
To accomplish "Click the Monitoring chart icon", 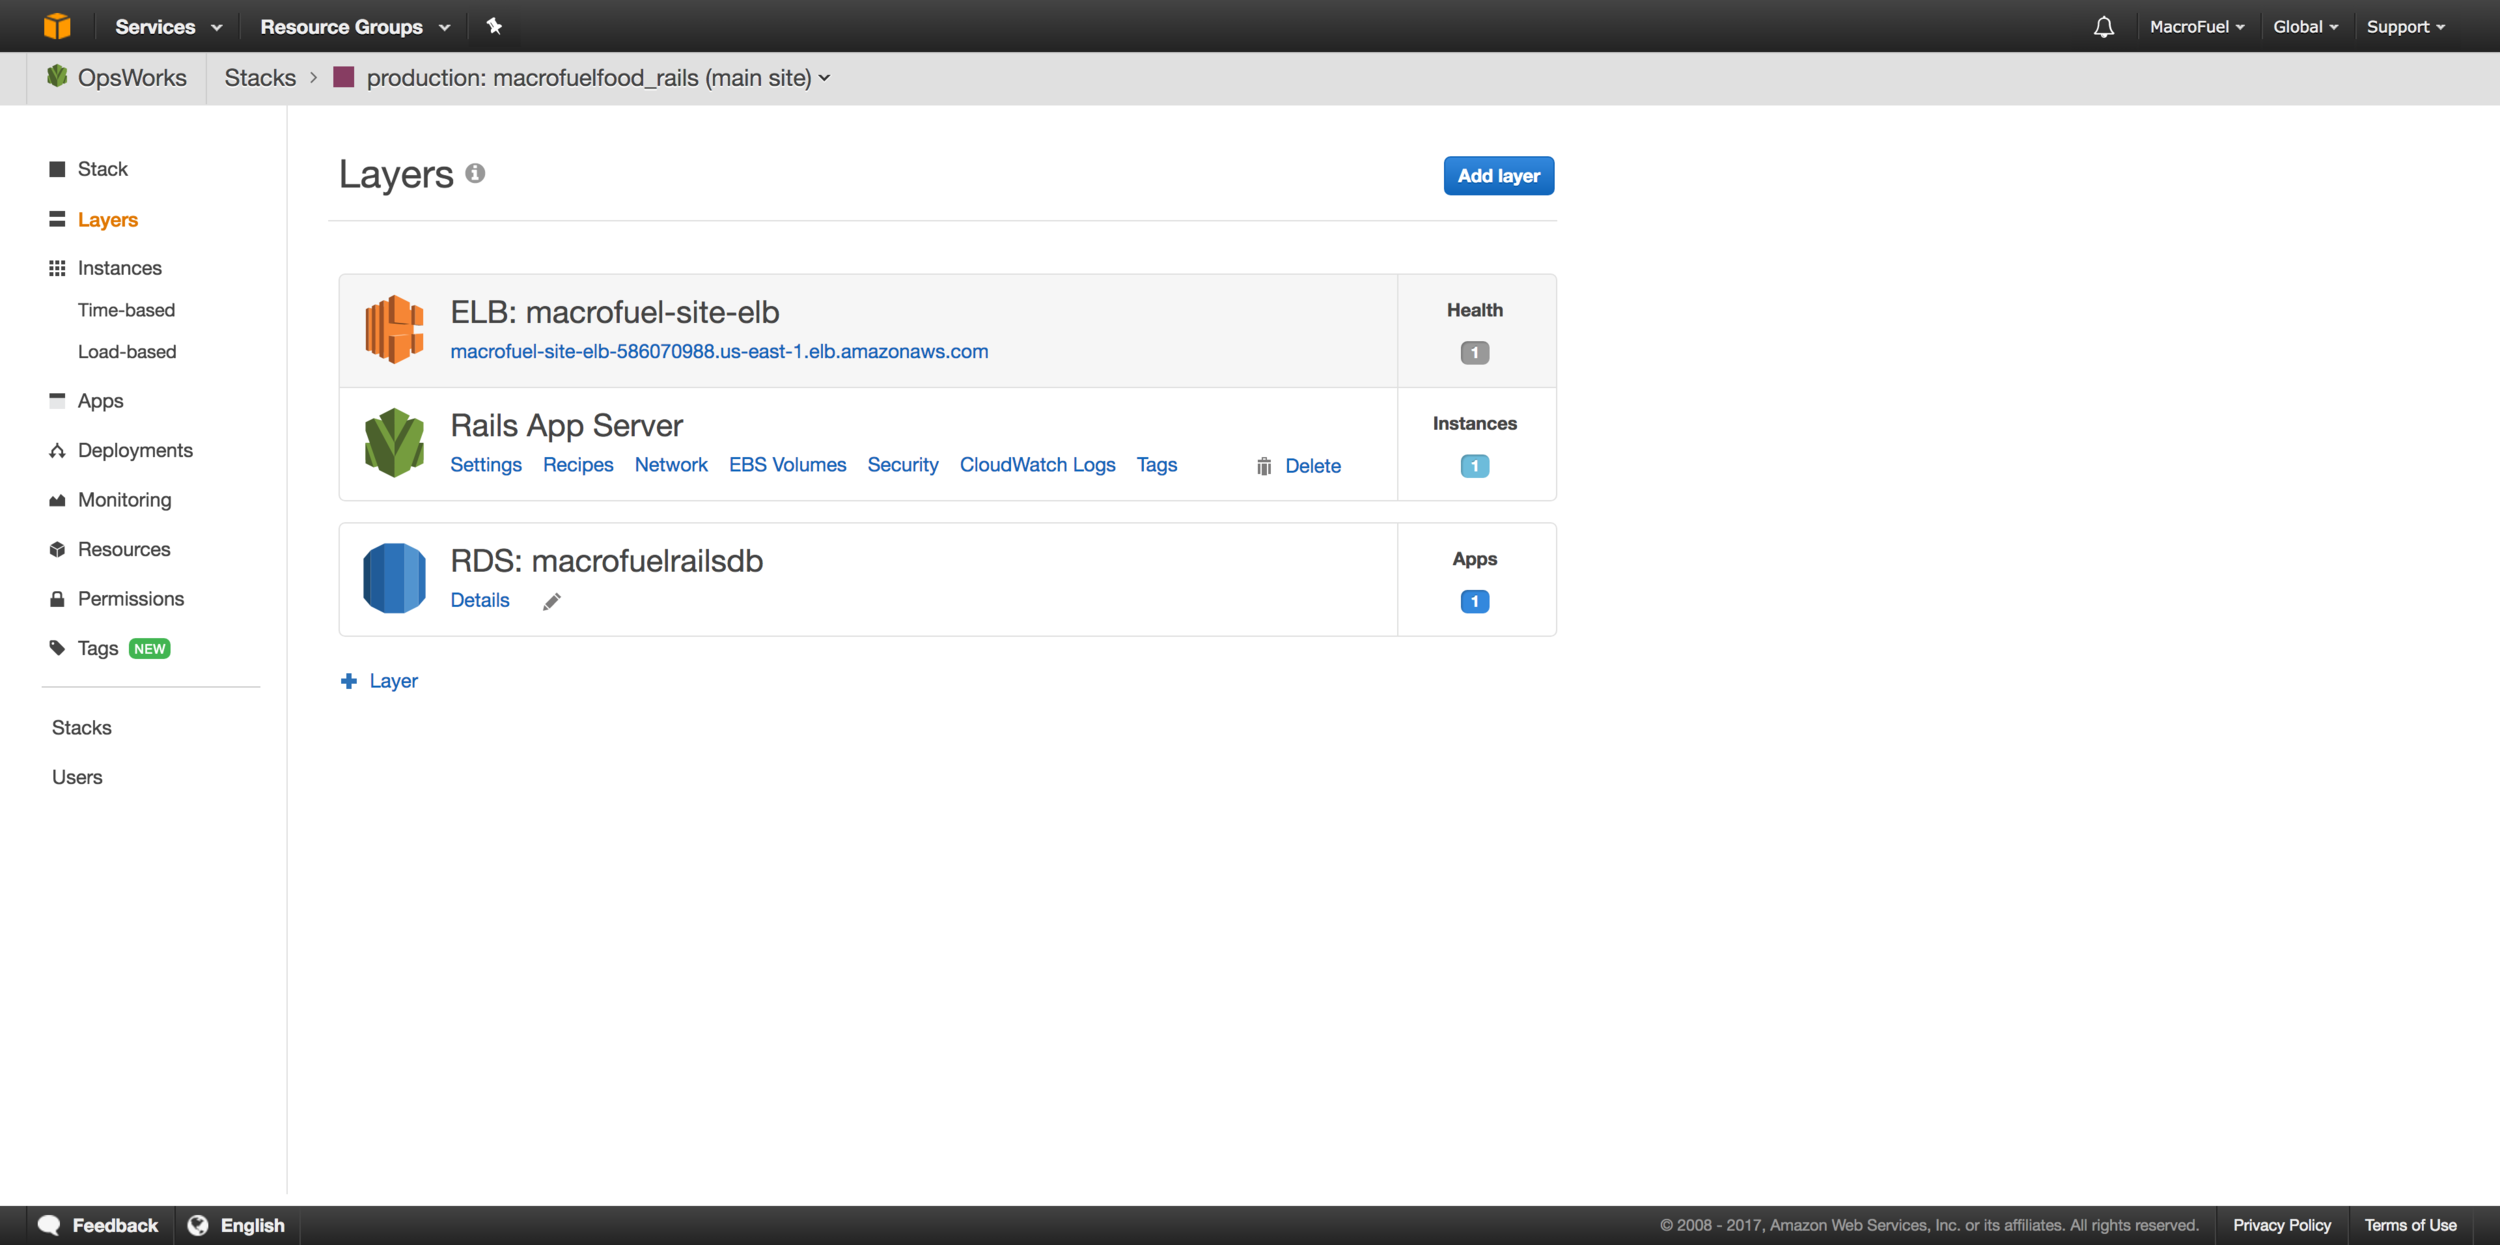I will pyautogui.click(x=57, y=500).
